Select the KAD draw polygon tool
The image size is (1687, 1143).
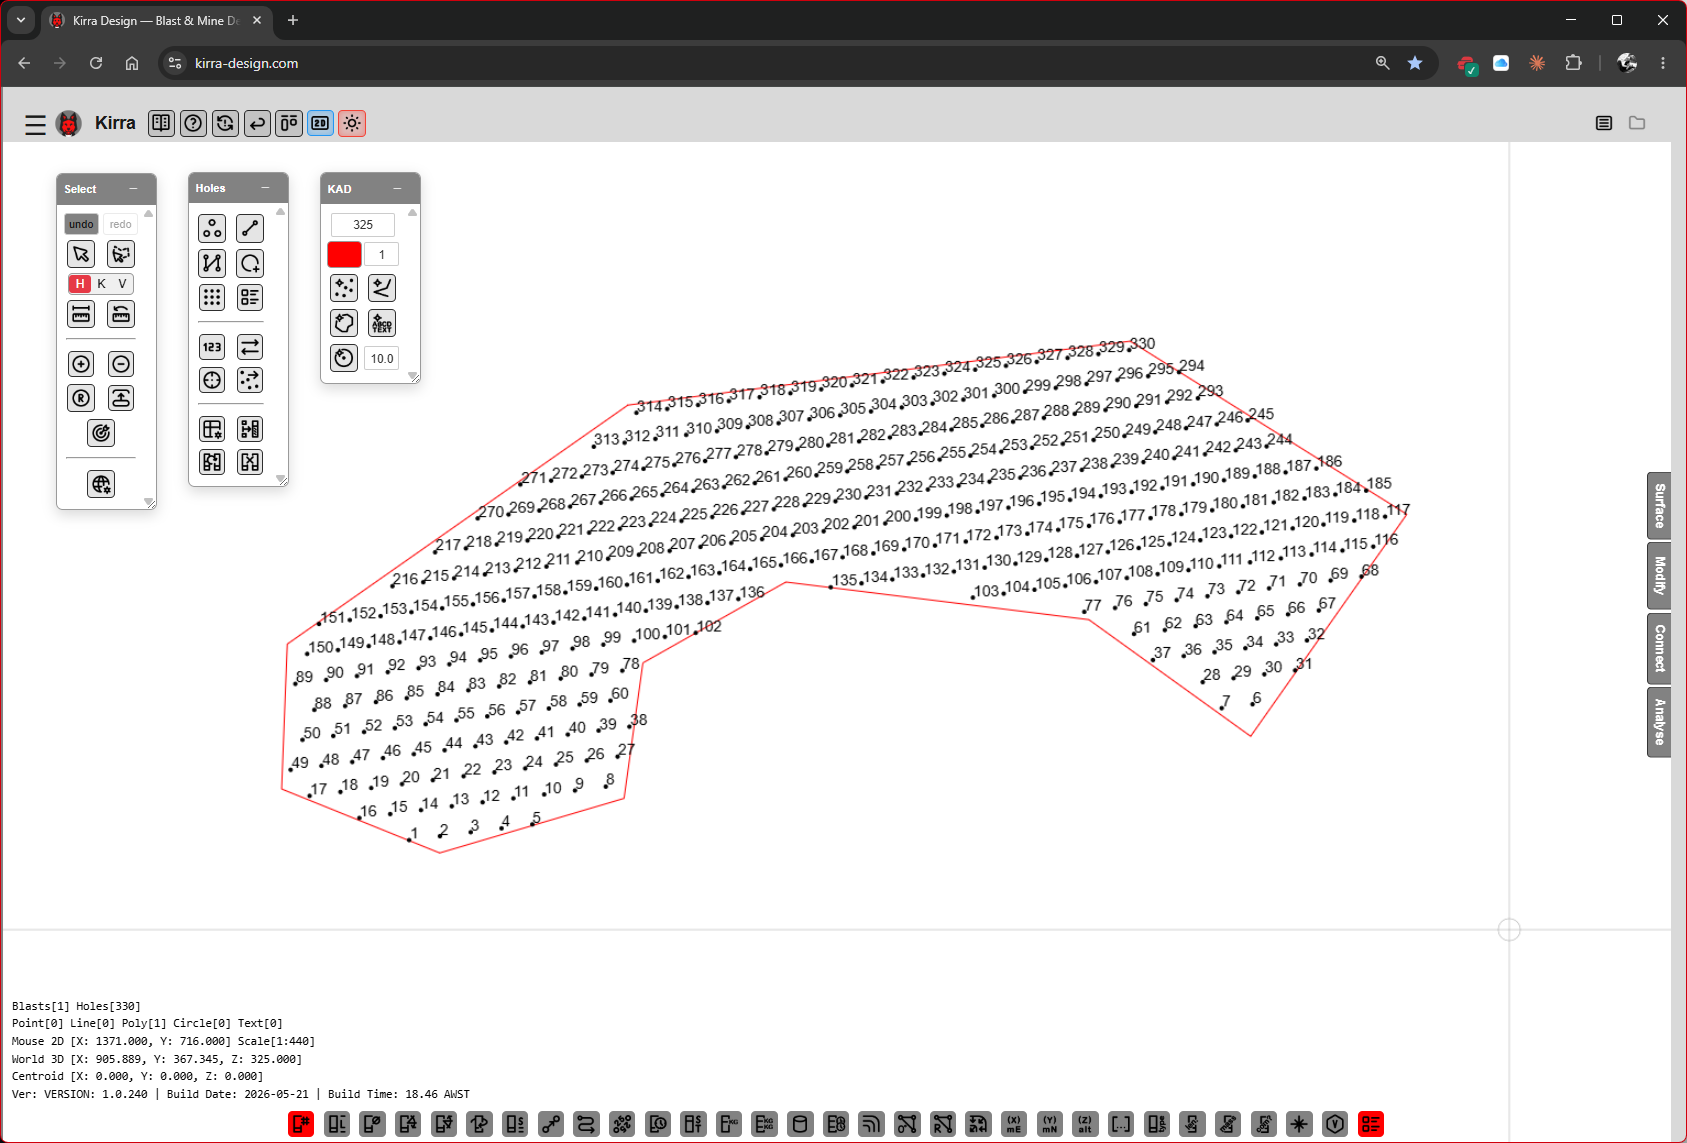pyautogui.click(x=344, y=323)
